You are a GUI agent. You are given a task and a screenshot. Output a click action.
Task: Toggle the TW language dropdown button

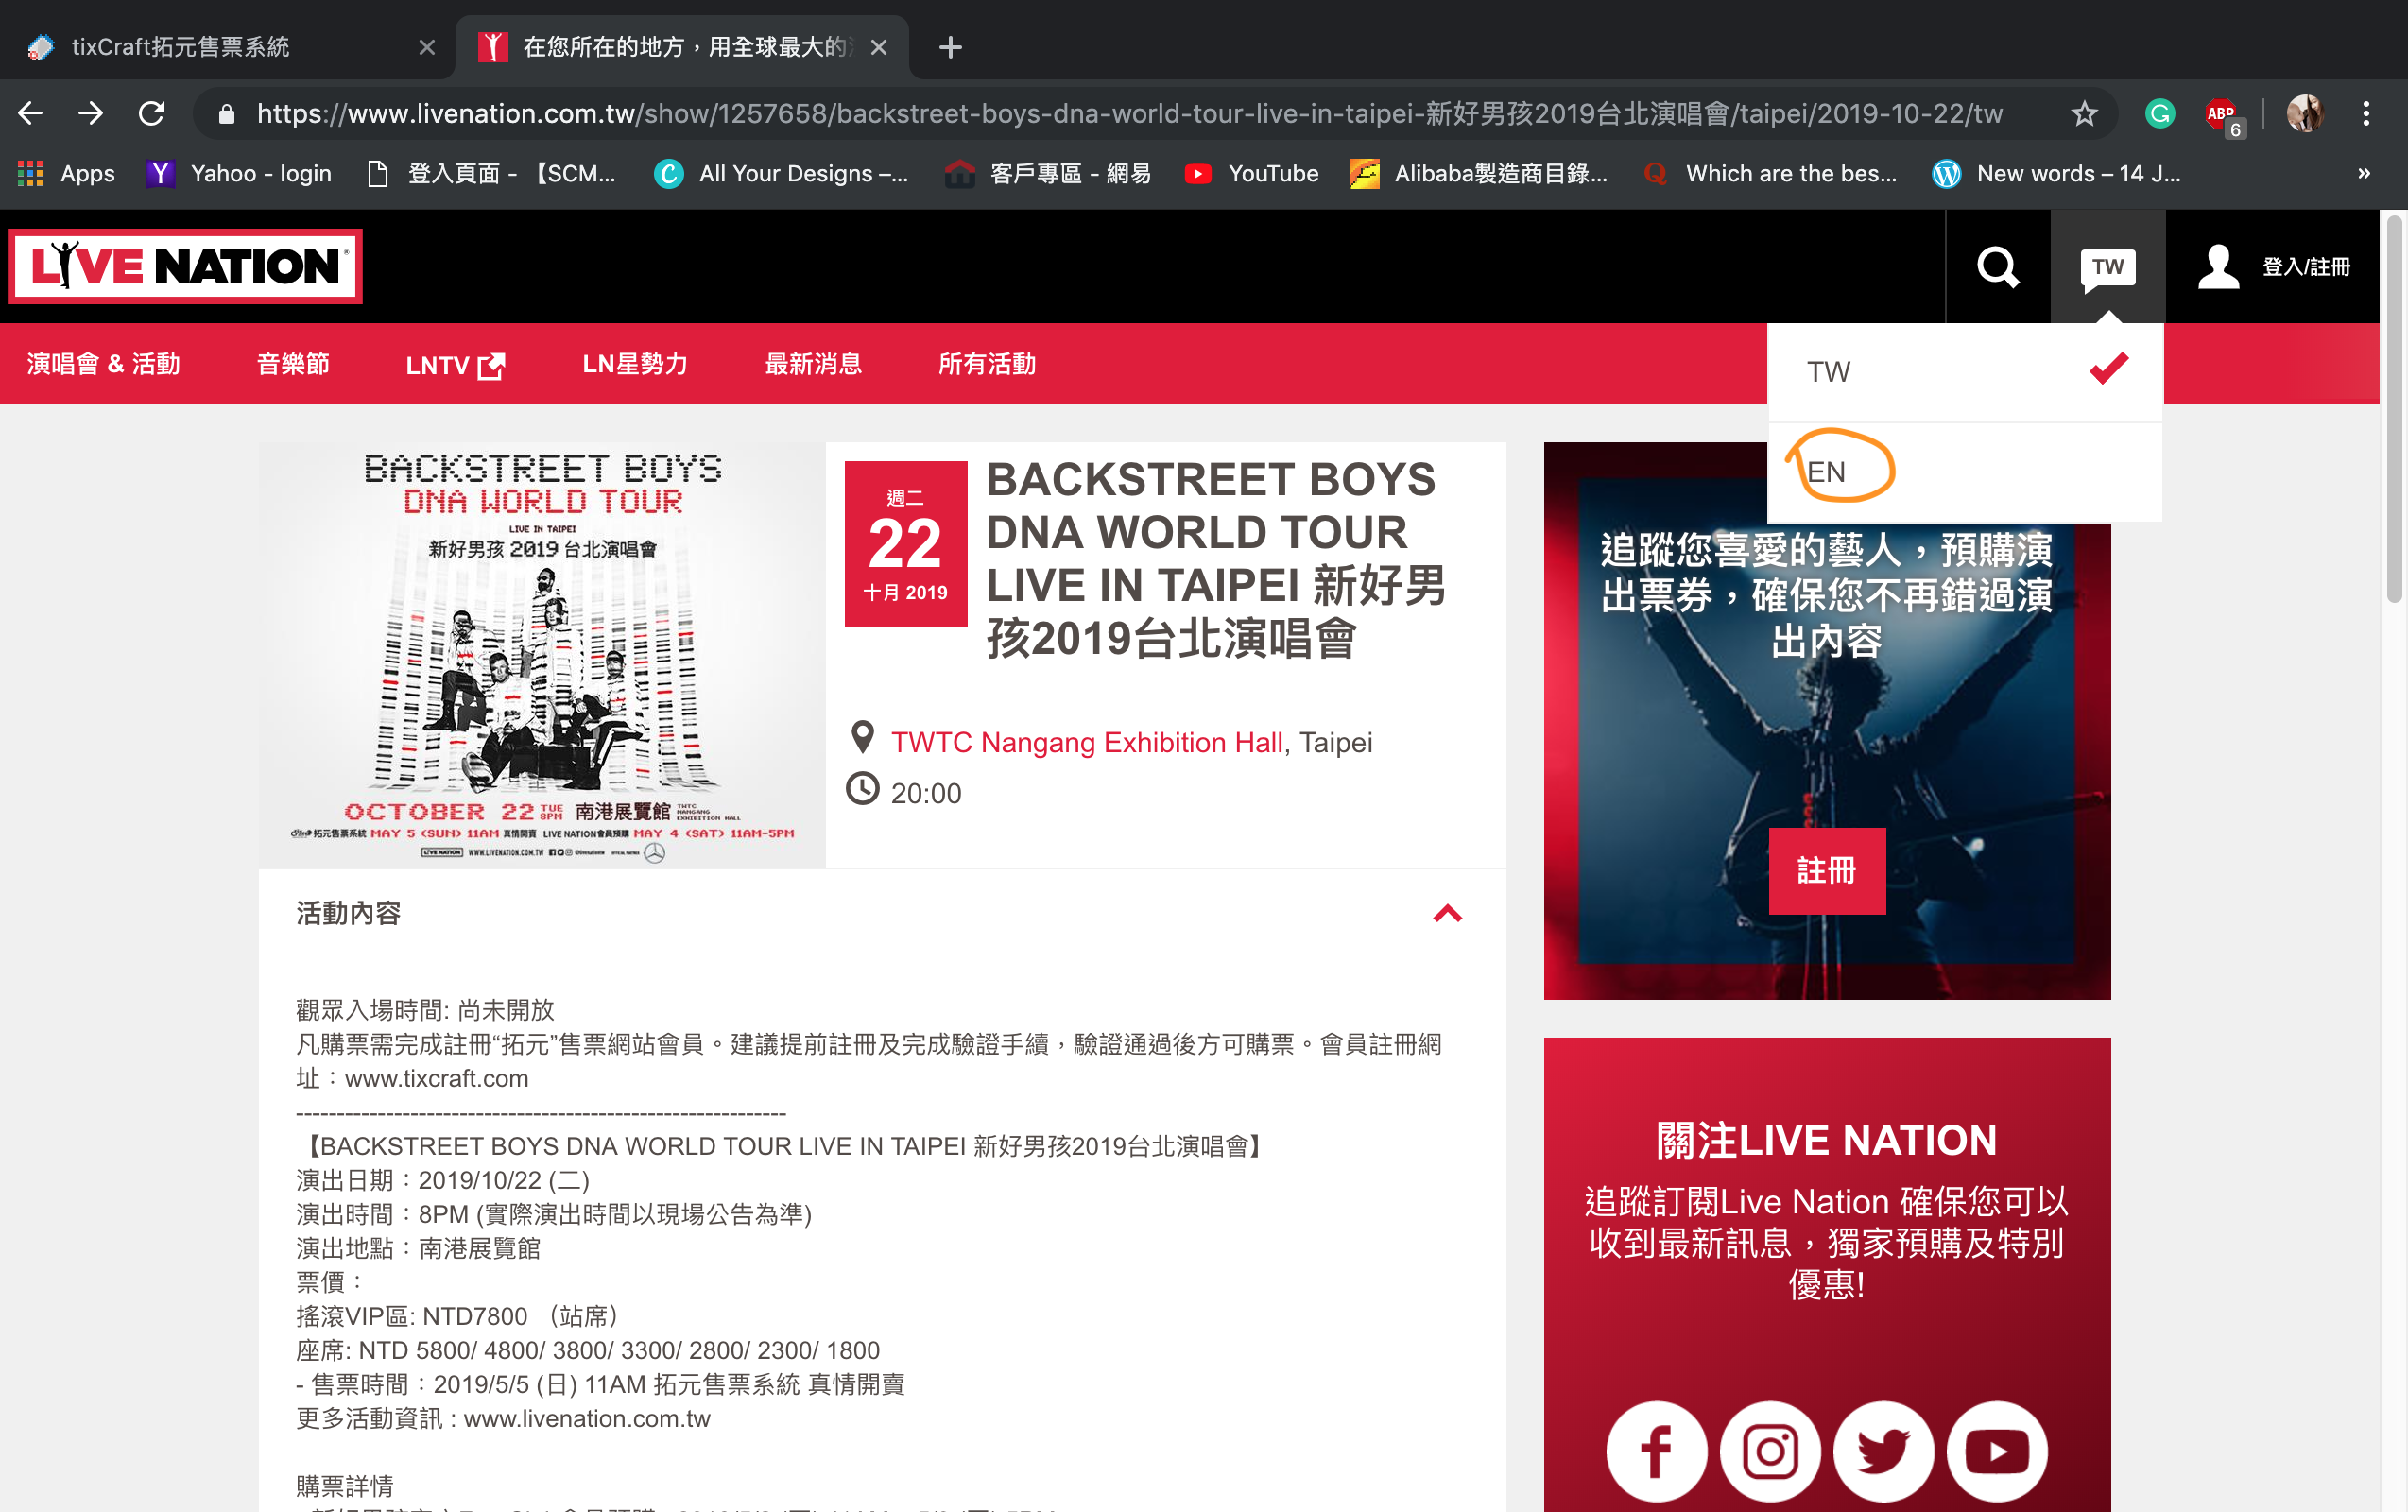coord(2107,267)
